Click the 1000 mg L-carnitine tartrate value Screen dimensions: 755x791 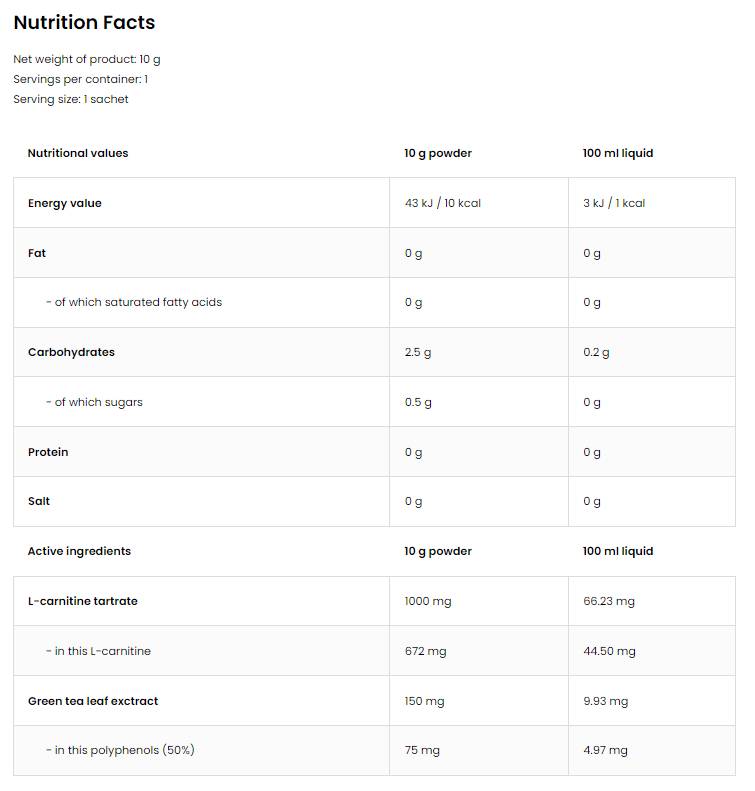[428, 601]
